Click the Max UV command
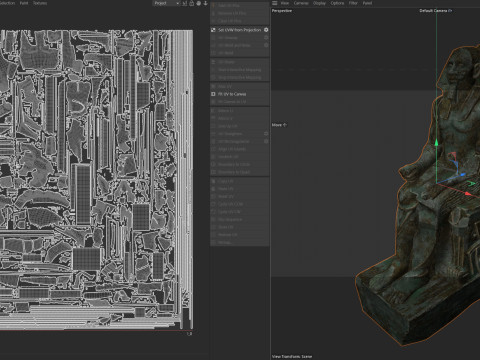Screen dimensions: 480x360 coord(240,86)
